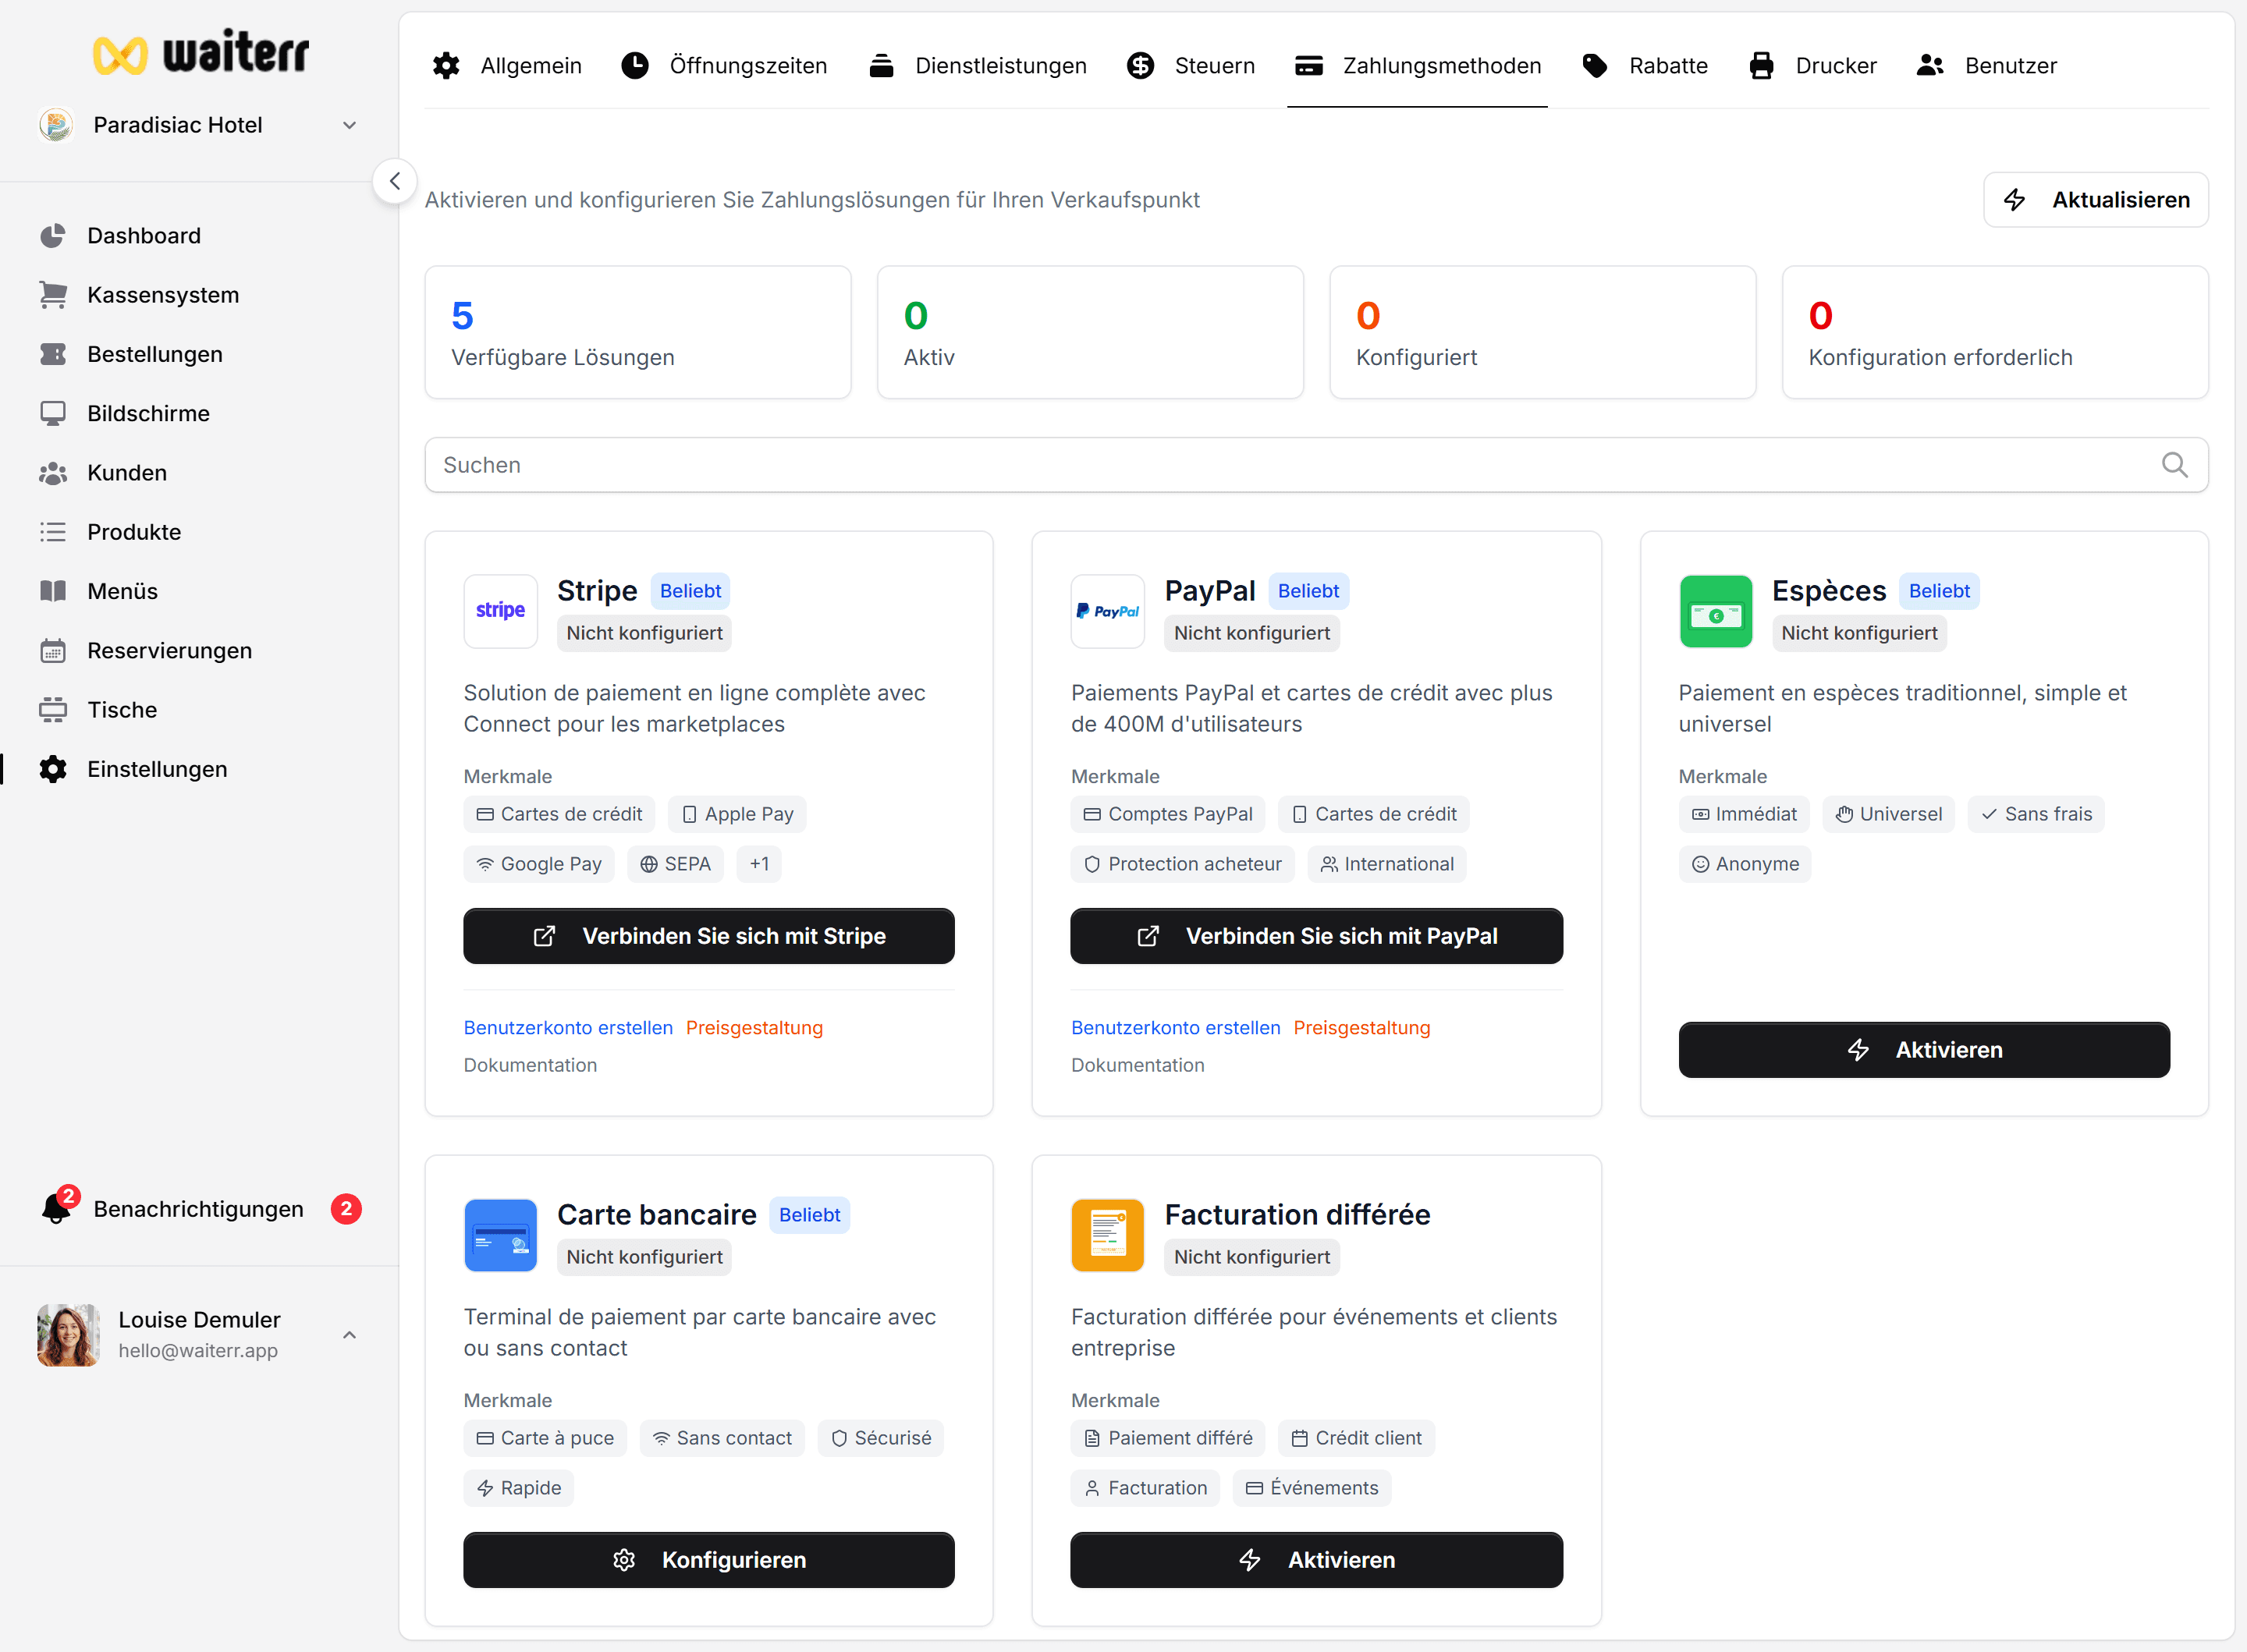Click the Paradisiac Hotel avatar

coord(56,125)
